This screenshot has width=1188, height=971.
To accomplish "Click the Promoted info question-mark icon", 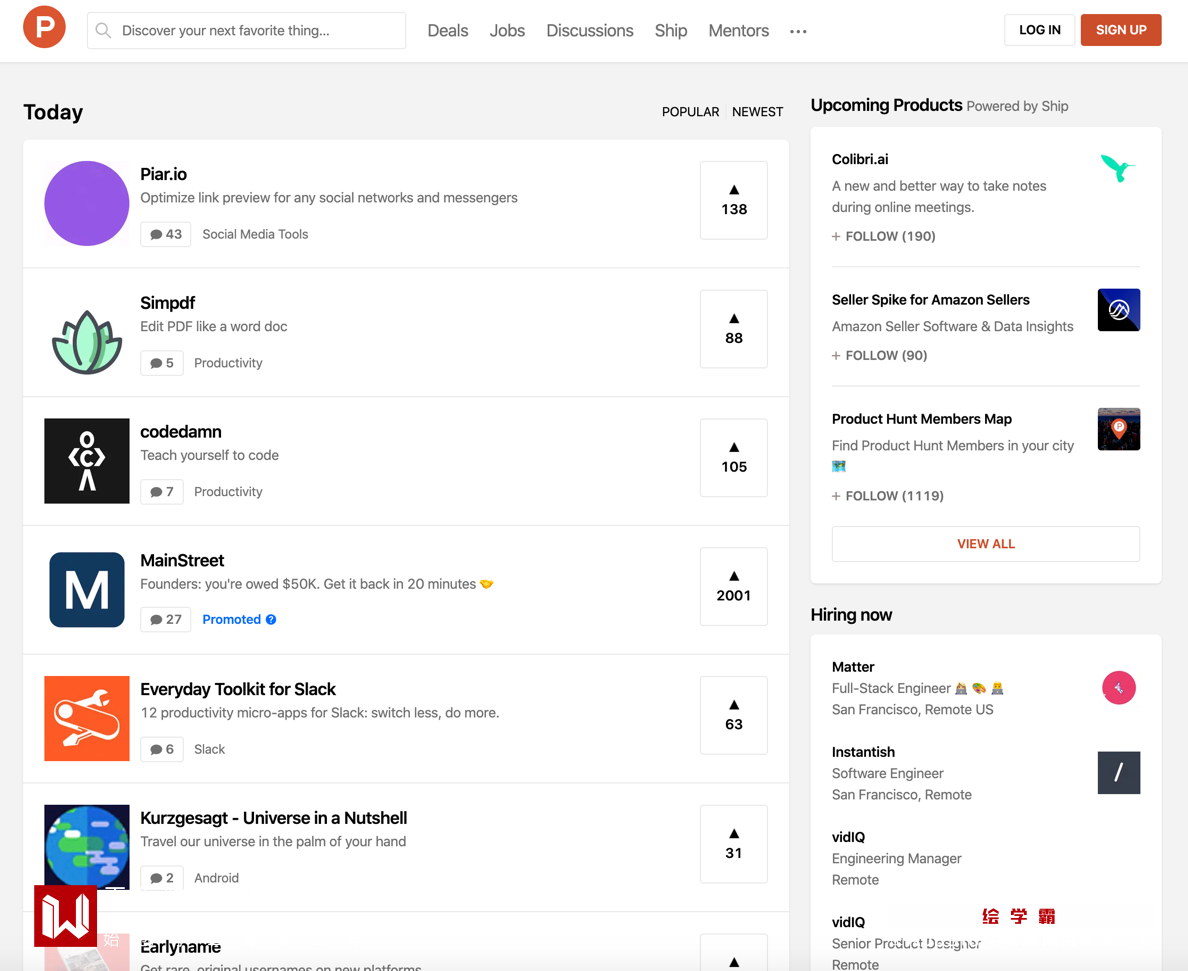I will click(271, 620).
